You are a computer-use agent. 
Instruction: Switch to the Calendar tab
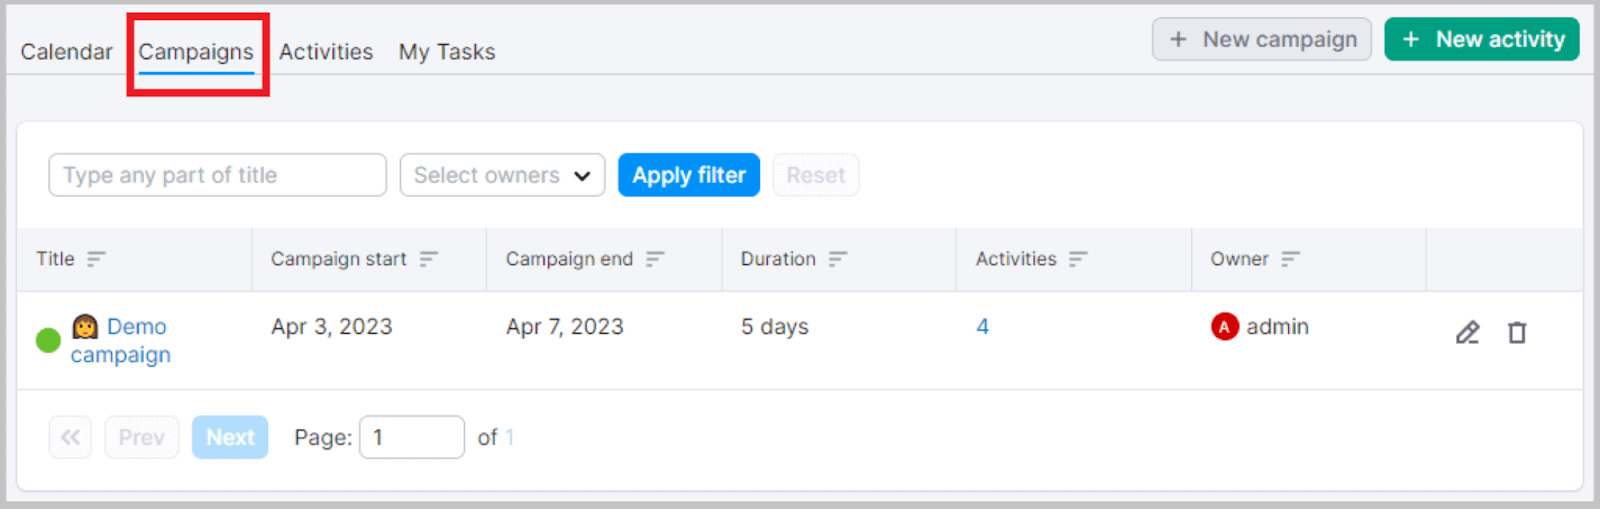[x=67, y=52]
